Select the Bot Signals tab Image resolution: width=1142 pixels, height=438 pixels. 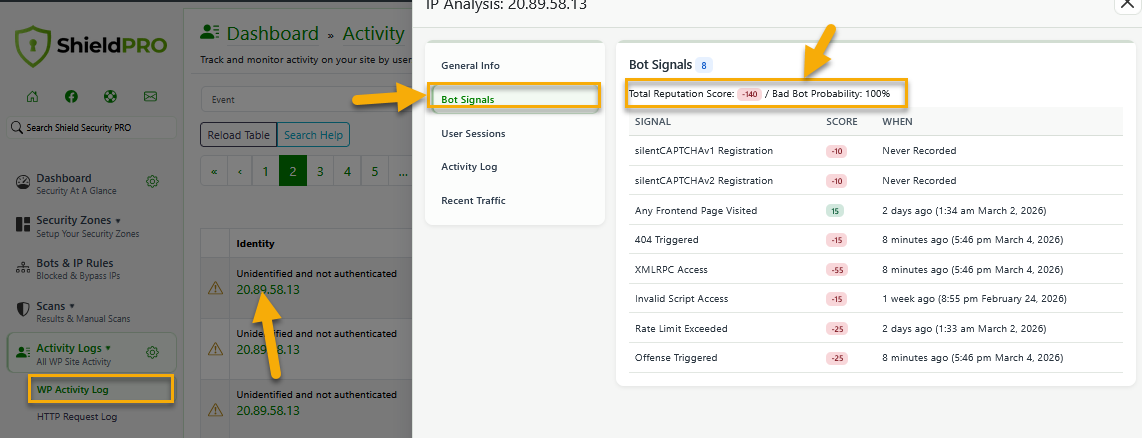pos(515,98)
